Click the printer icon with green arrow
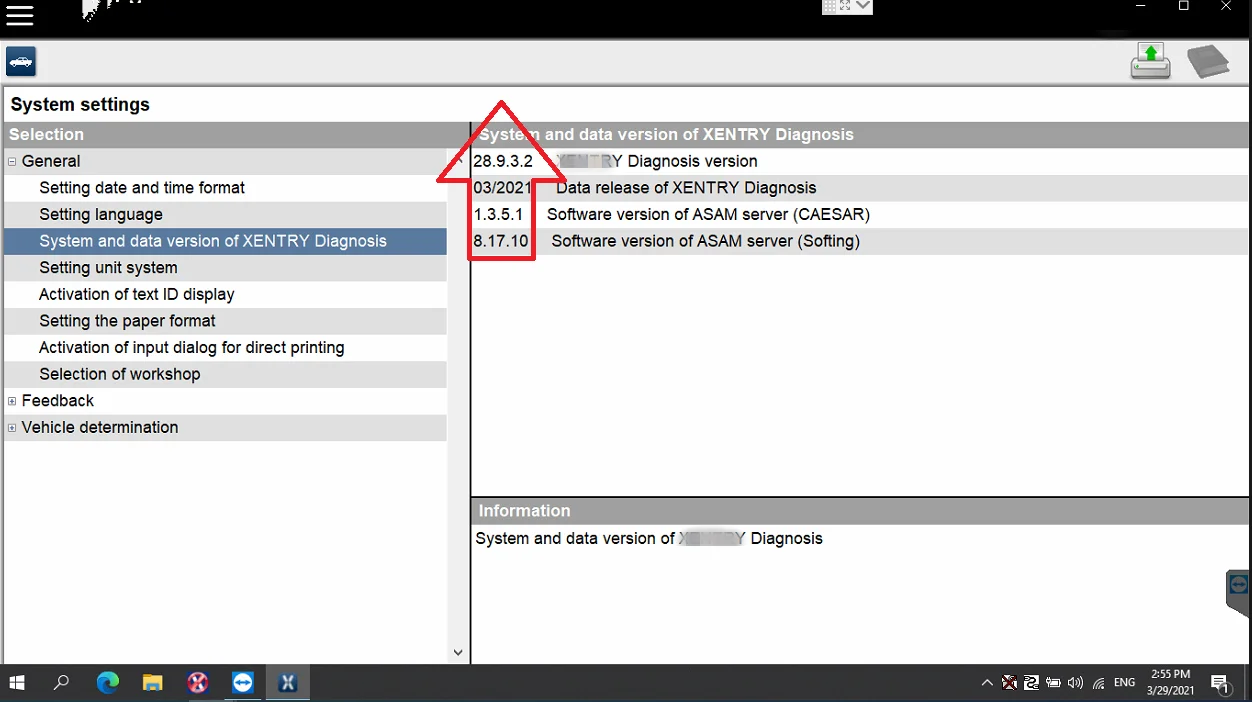 (1150, 62)
